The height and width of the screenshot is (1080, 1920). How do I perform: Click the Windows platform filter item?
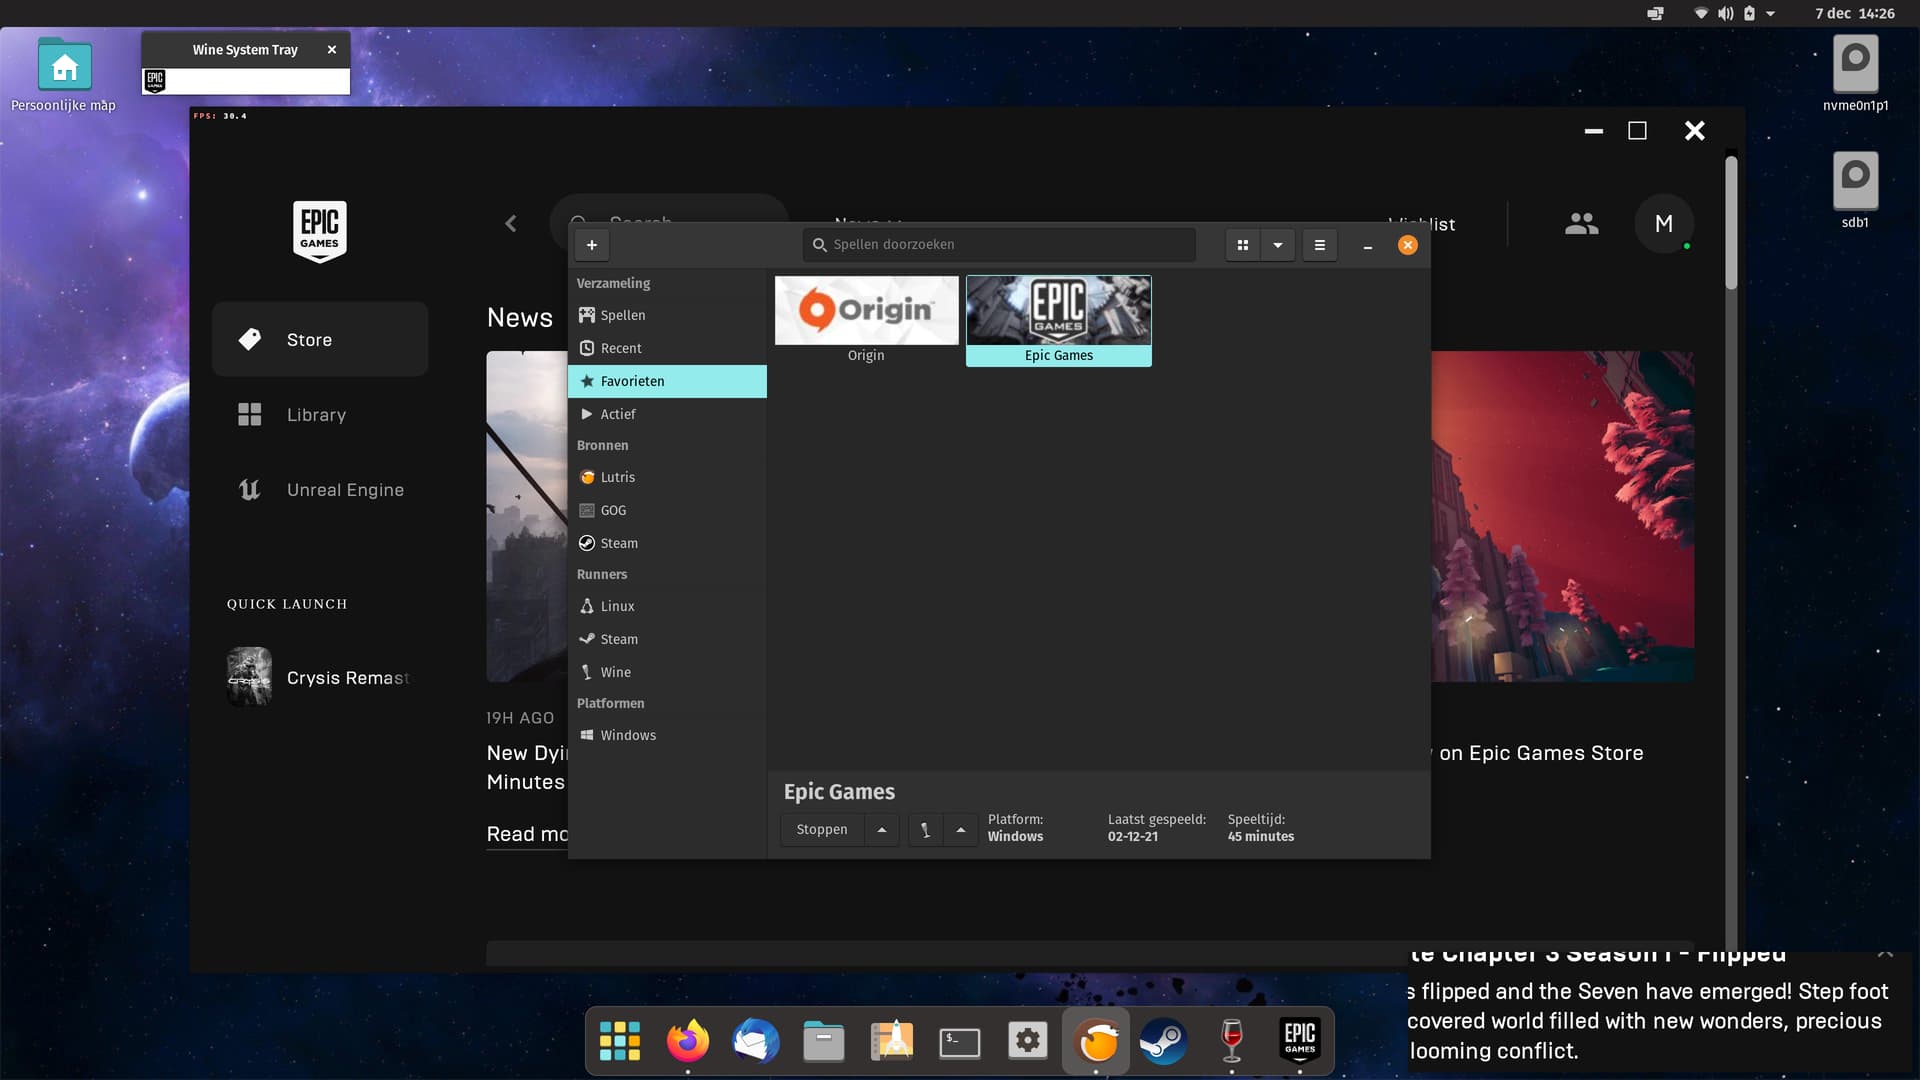pos(628,735)
